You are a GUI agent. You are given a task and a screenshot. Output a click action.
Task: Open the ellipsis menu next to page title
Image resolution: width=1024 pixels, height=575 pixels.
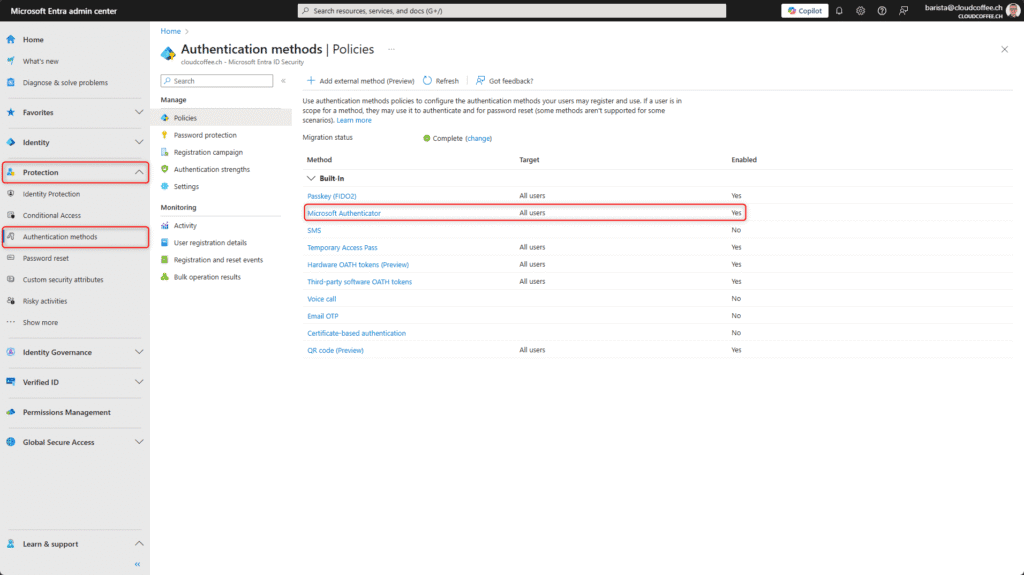(391, 50)
